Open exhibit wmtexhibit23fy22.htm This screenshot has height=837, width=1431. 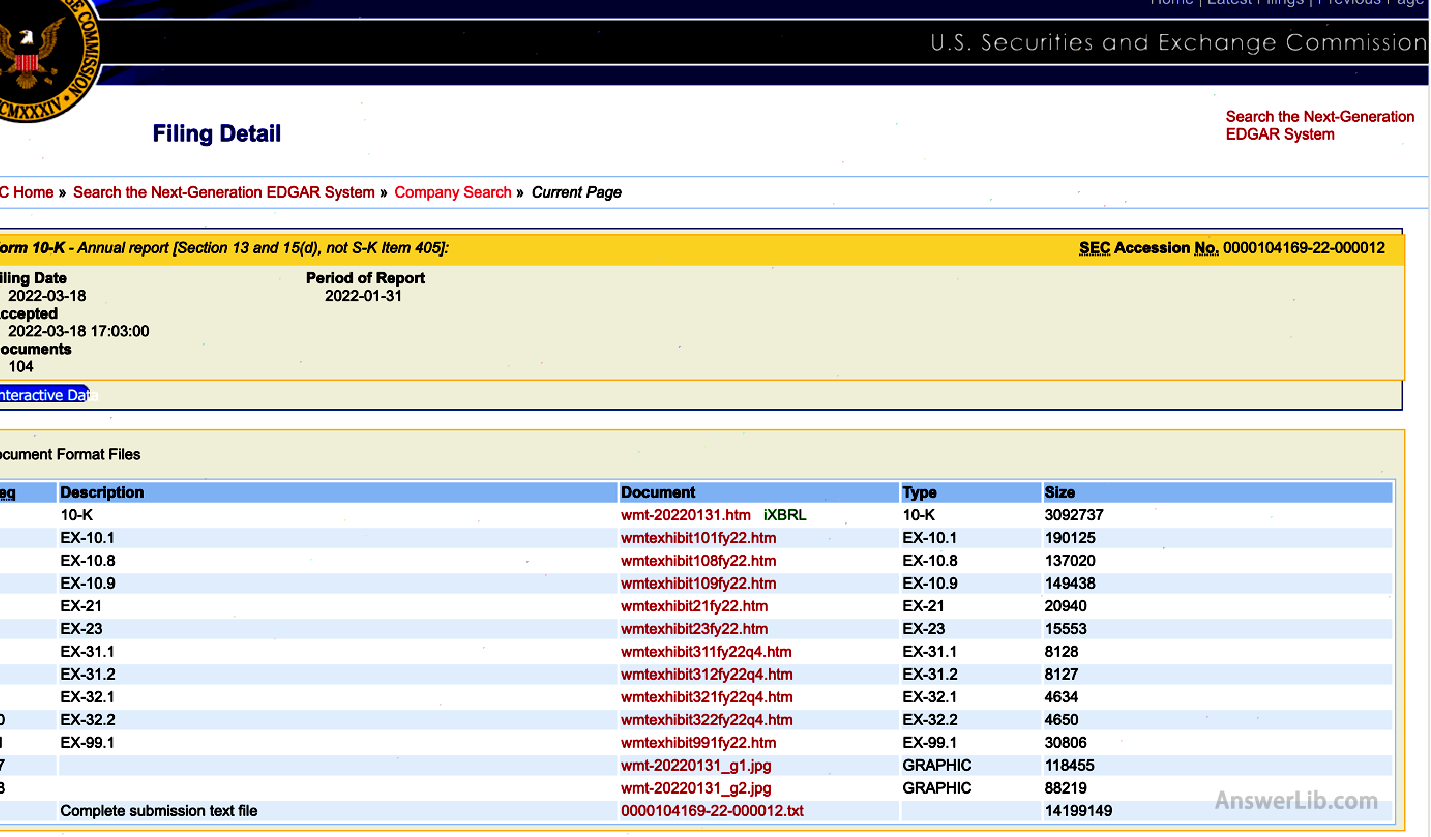[695, 629]
